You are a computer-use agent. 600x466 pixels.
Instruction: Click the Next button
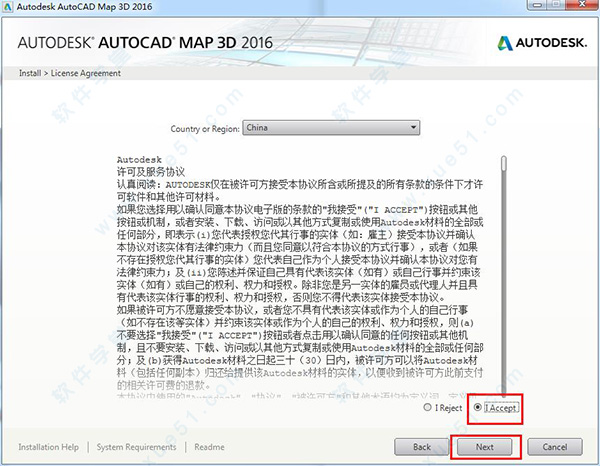[484, 447]
